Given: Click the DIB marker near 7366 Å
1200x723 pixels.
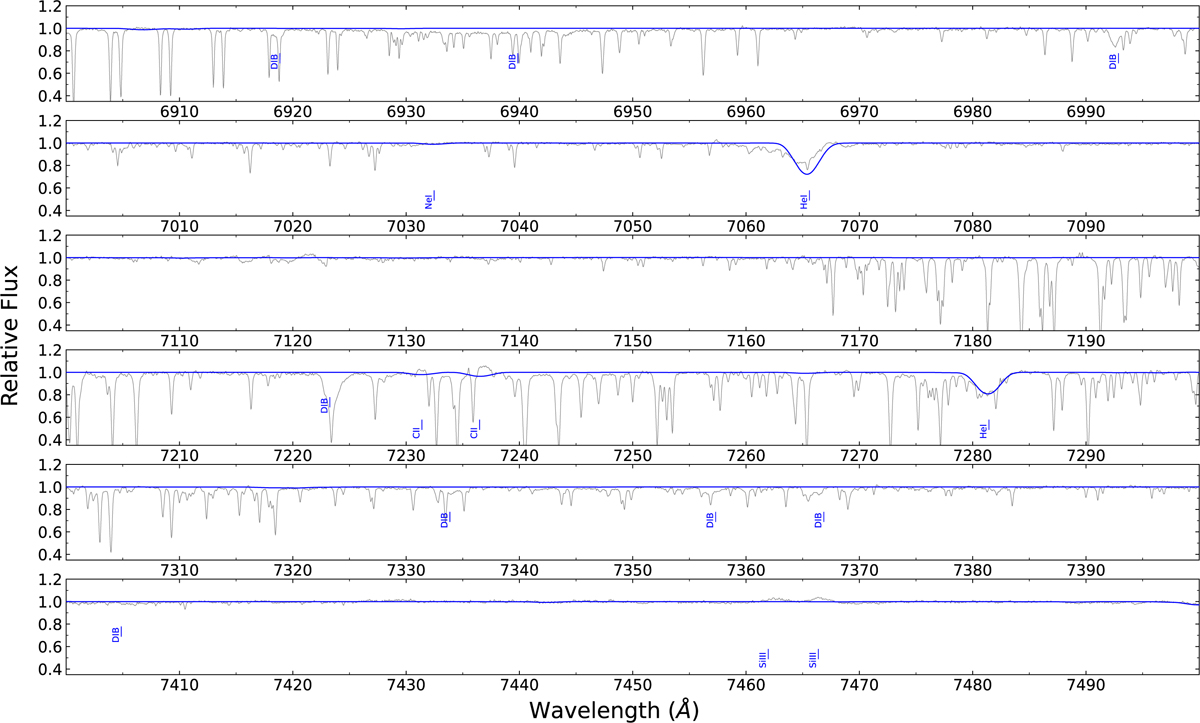Looking at the screenshot, I should (820, 520).
